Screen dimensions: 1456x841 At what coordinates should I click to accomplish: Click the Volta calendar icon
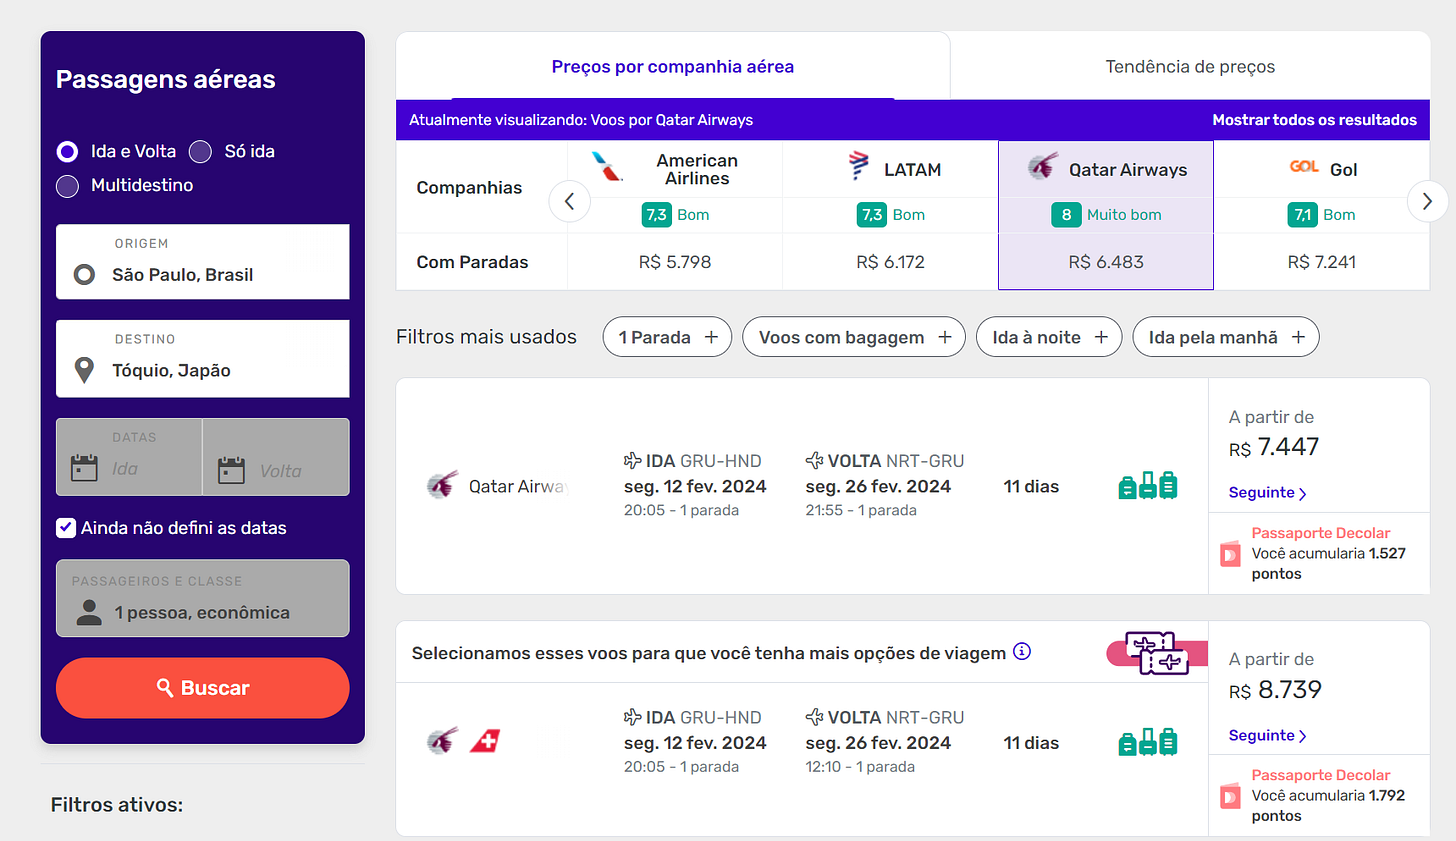point(231,470)
